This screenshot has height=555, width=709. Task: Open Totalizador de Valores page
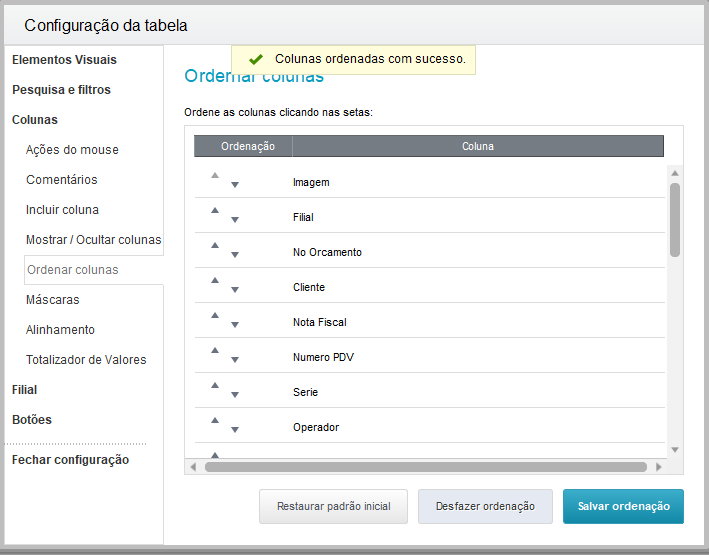tap(86, 360)
